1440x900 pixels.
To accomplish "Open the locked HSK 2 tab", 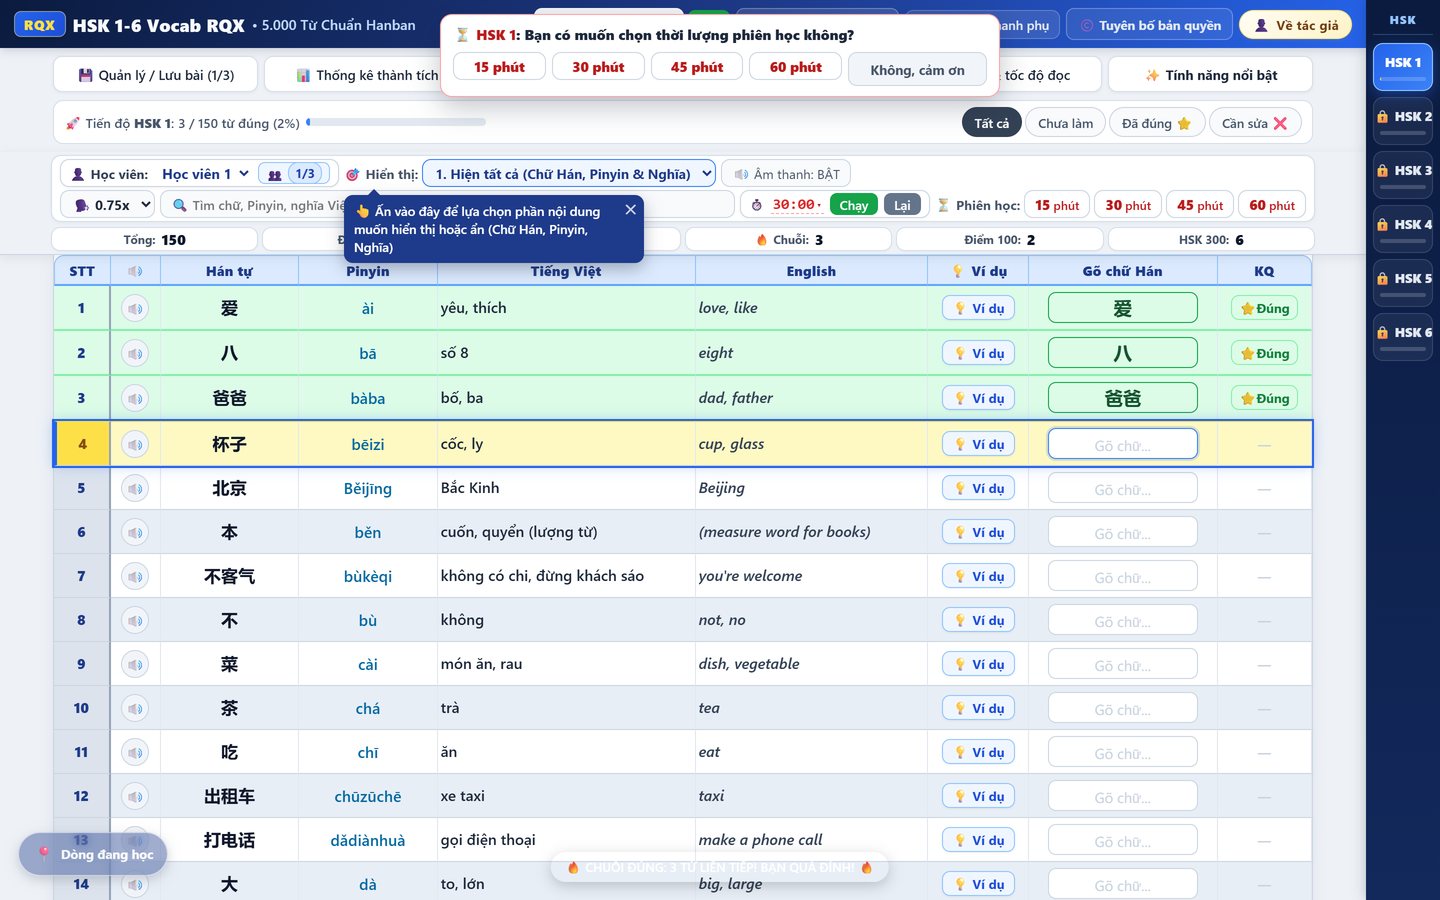I will (1403, 121).
